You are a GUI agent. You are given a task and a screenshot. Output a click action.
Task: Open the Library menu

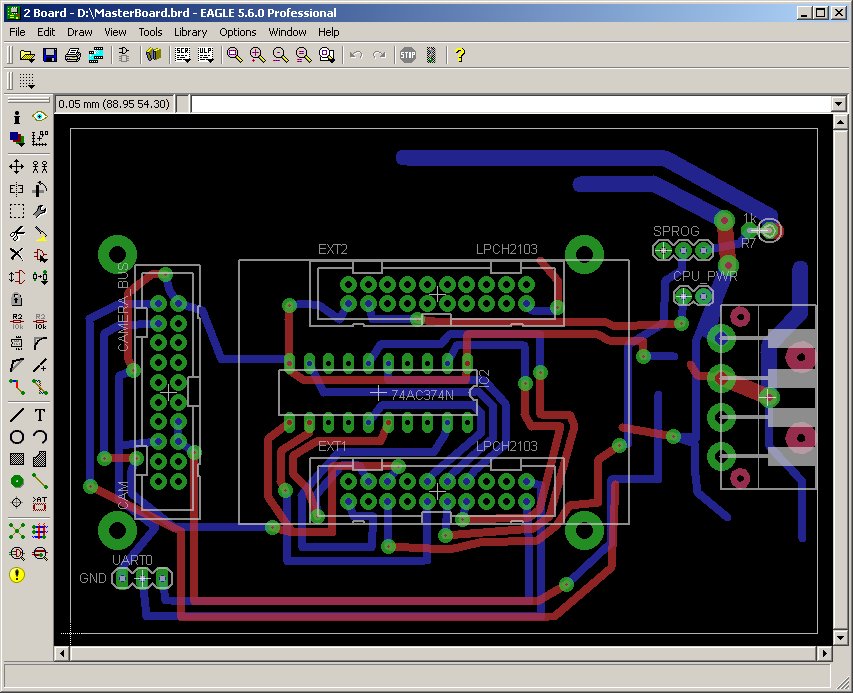click(x=190, y=32)
